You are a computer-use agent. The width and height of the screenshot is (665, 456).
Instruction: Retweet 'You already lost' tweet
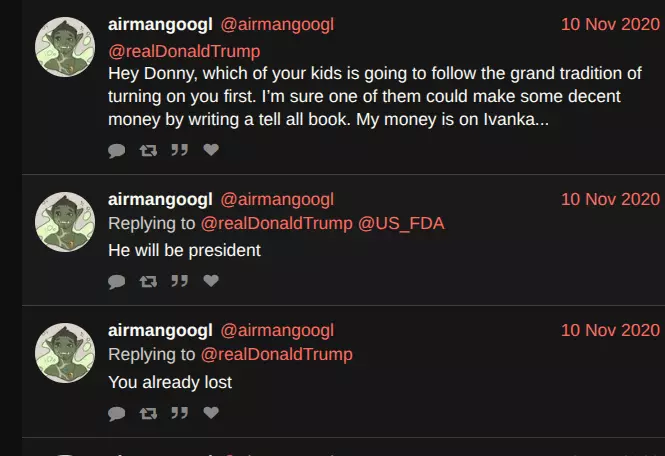[x=148, y=413]
